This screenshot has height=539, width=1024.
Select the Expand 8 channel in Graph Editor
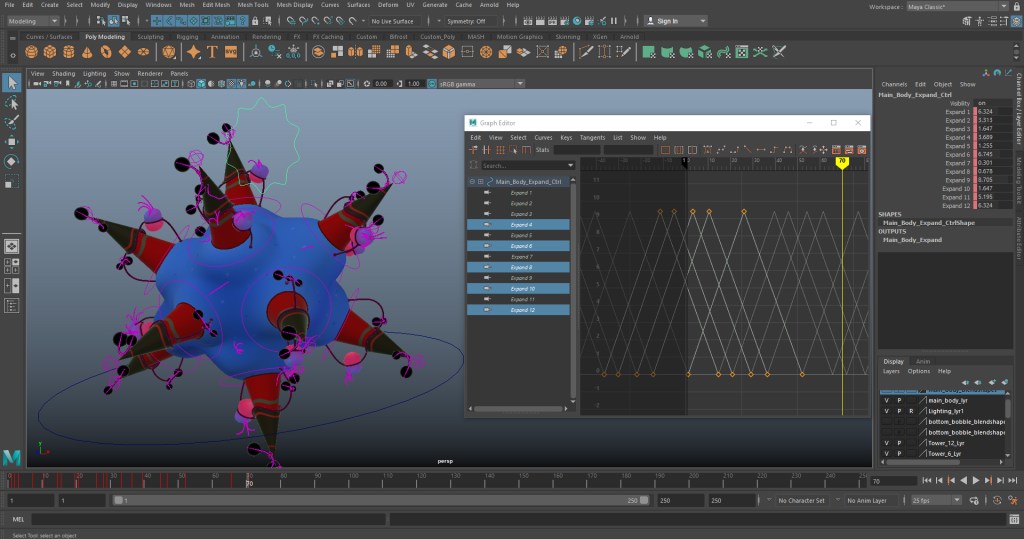pos(521,267)
